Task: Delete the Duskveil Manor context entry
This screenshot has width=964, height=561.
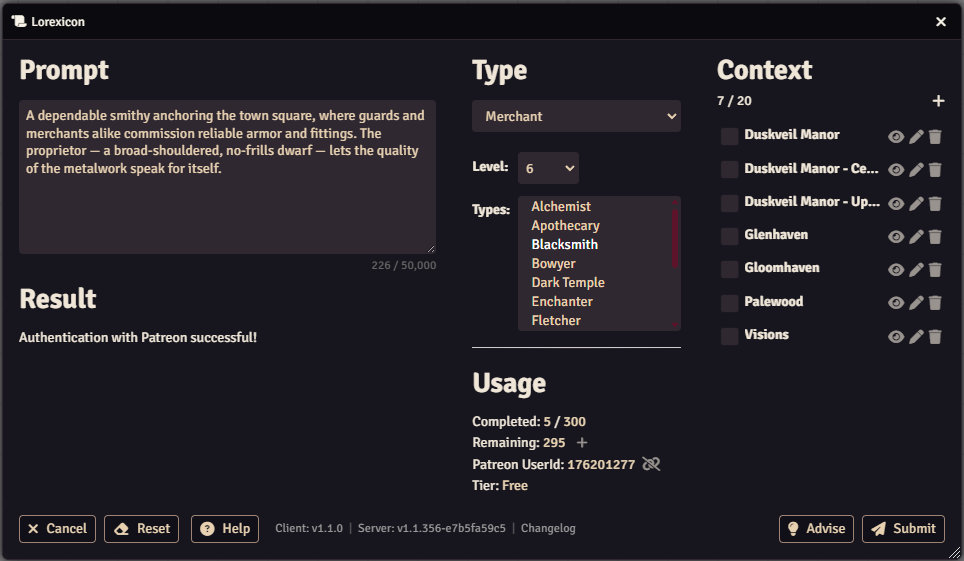Action: click(x=935, y=137)
